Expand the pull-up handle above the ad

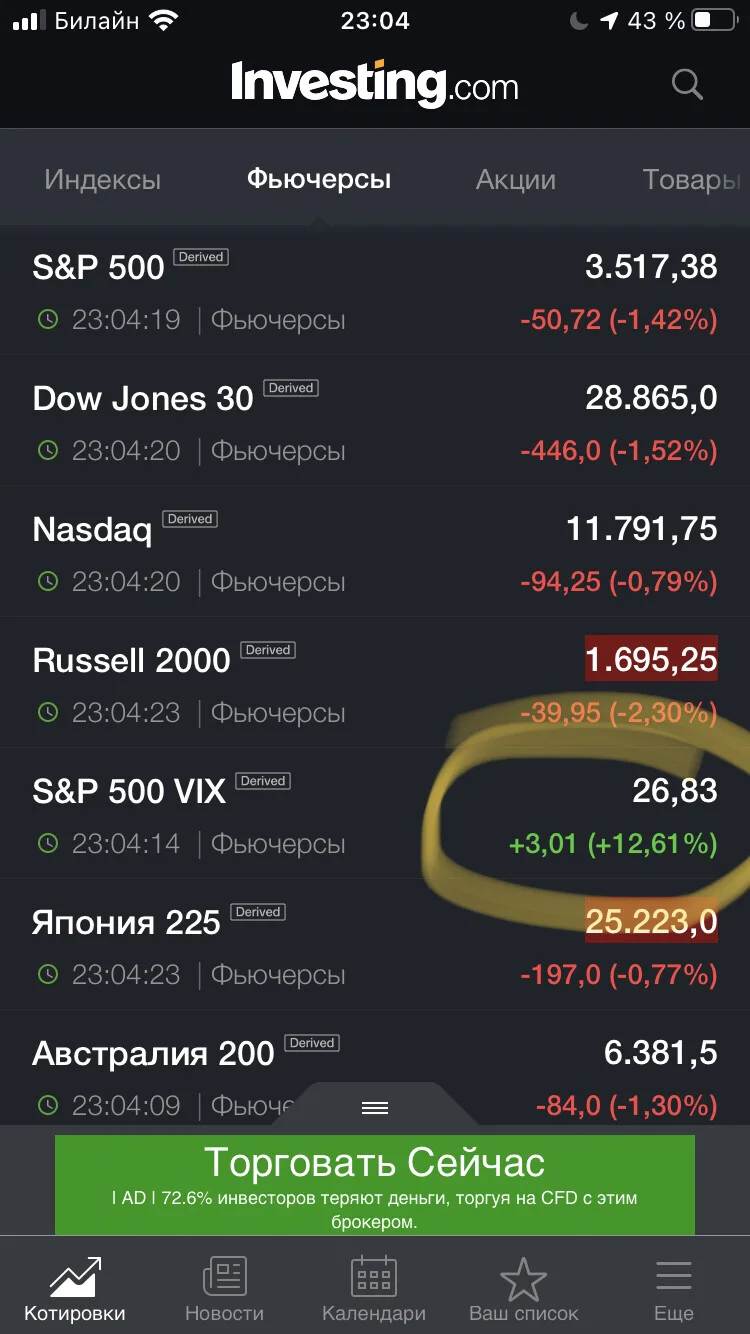(x=375, y=1107)
